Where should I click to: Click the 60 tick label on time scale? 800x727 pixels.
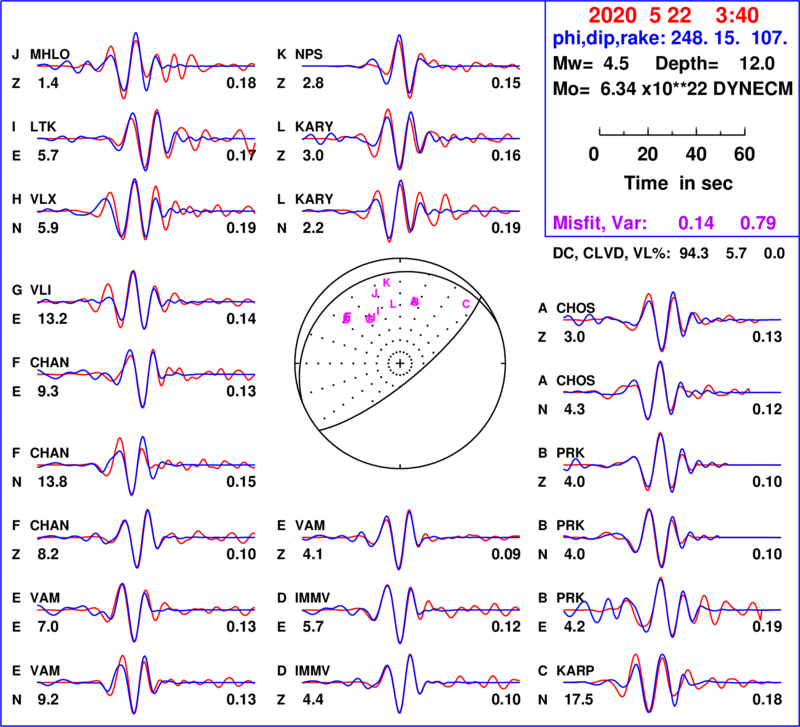pos(744,154)
